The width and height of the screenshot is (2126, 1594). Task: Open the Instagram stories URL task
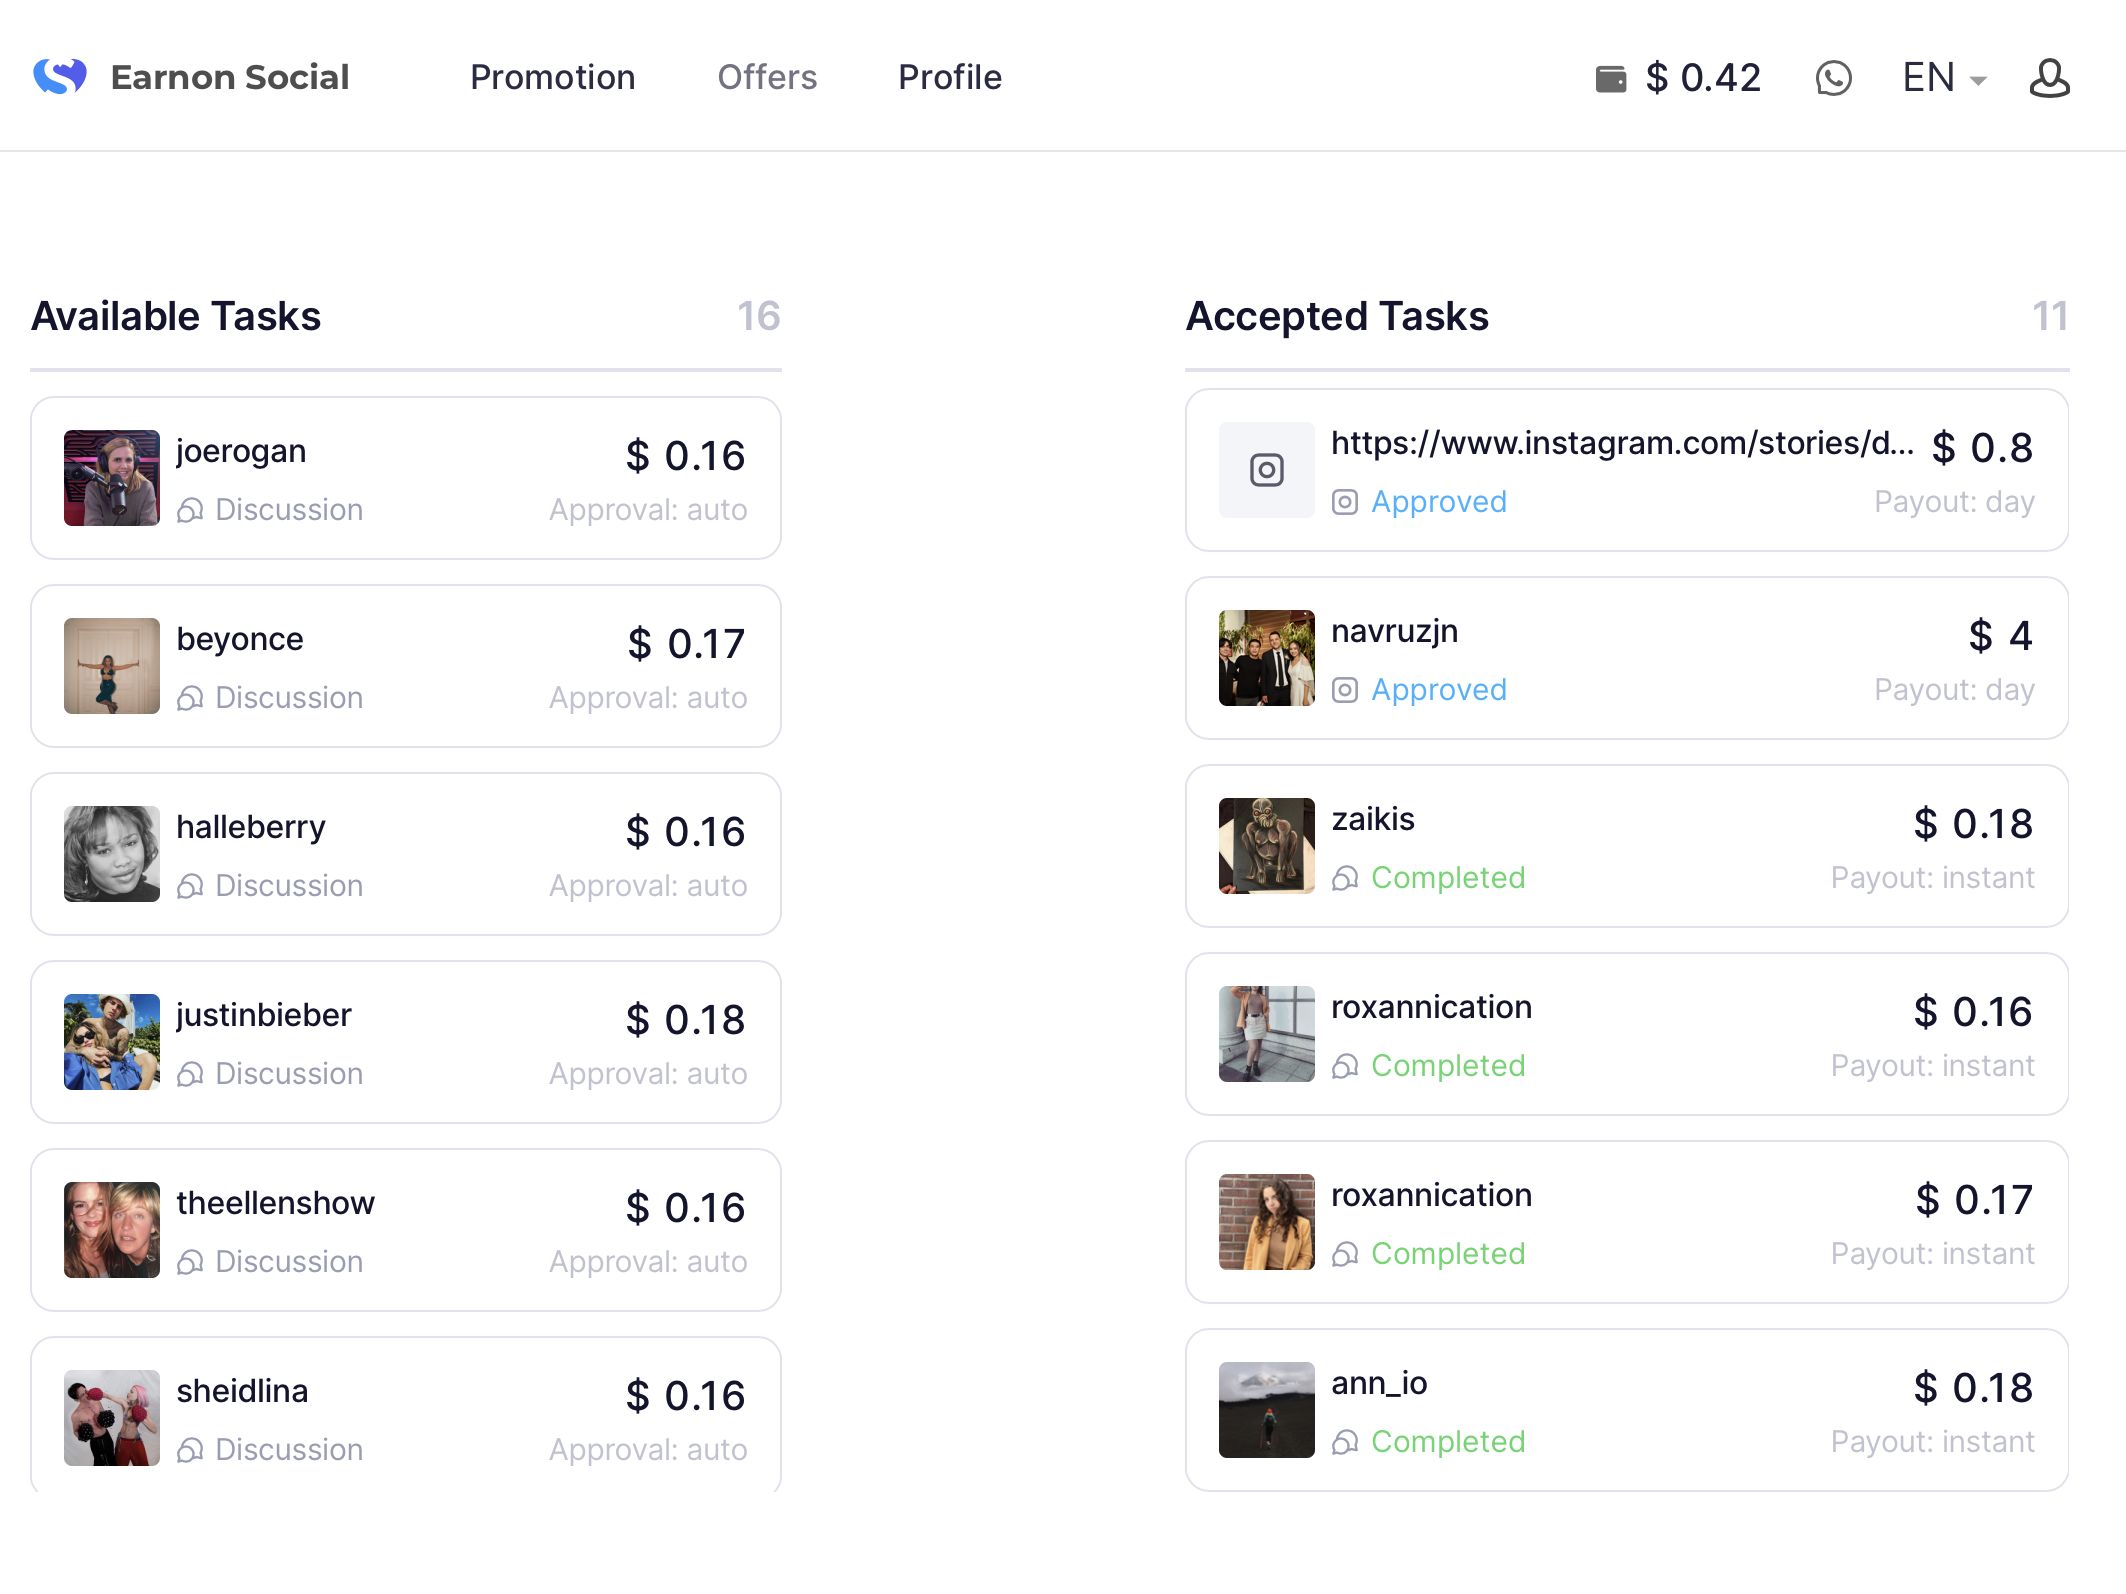(1621, 443)
